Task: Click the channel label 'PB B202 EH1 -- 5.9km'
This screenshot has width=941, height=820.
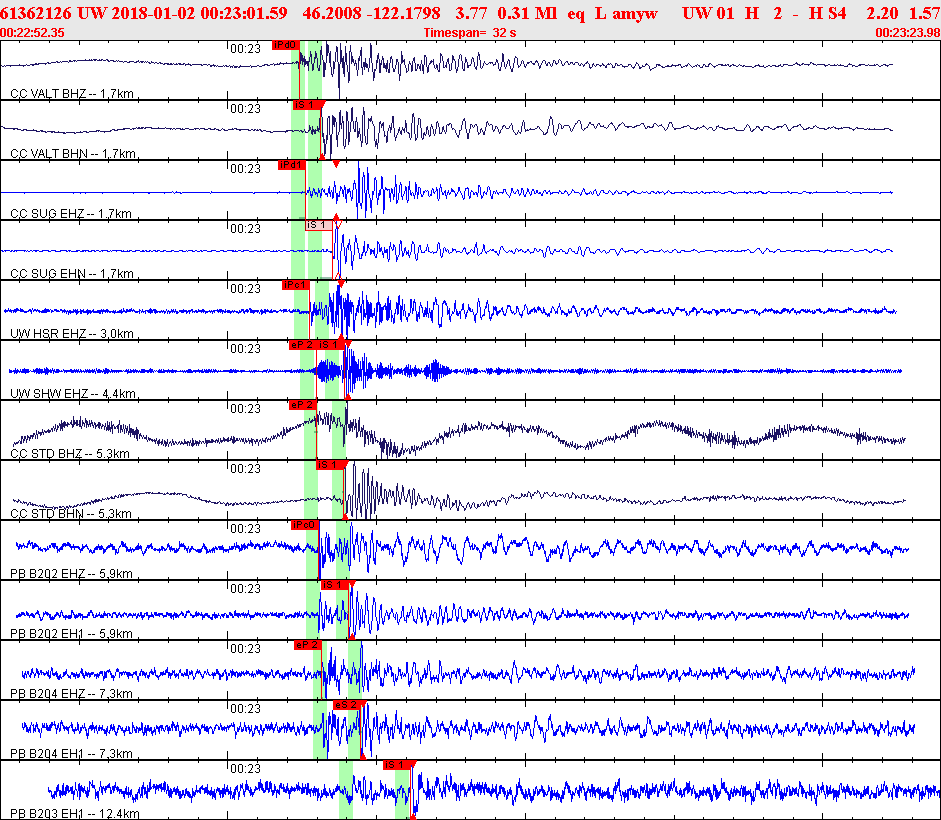Action: (x=71, y=634)
